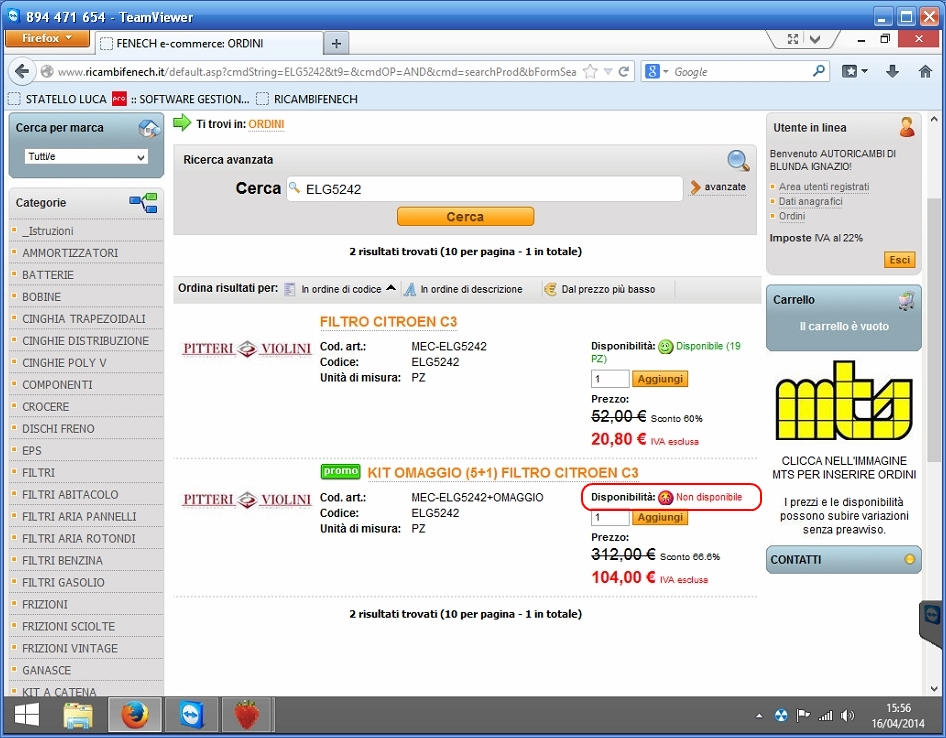Open the KIT OMAGGIO (5+1) FILTRO CITROEN C3 title
946x738 pixels.
point(503,472)
